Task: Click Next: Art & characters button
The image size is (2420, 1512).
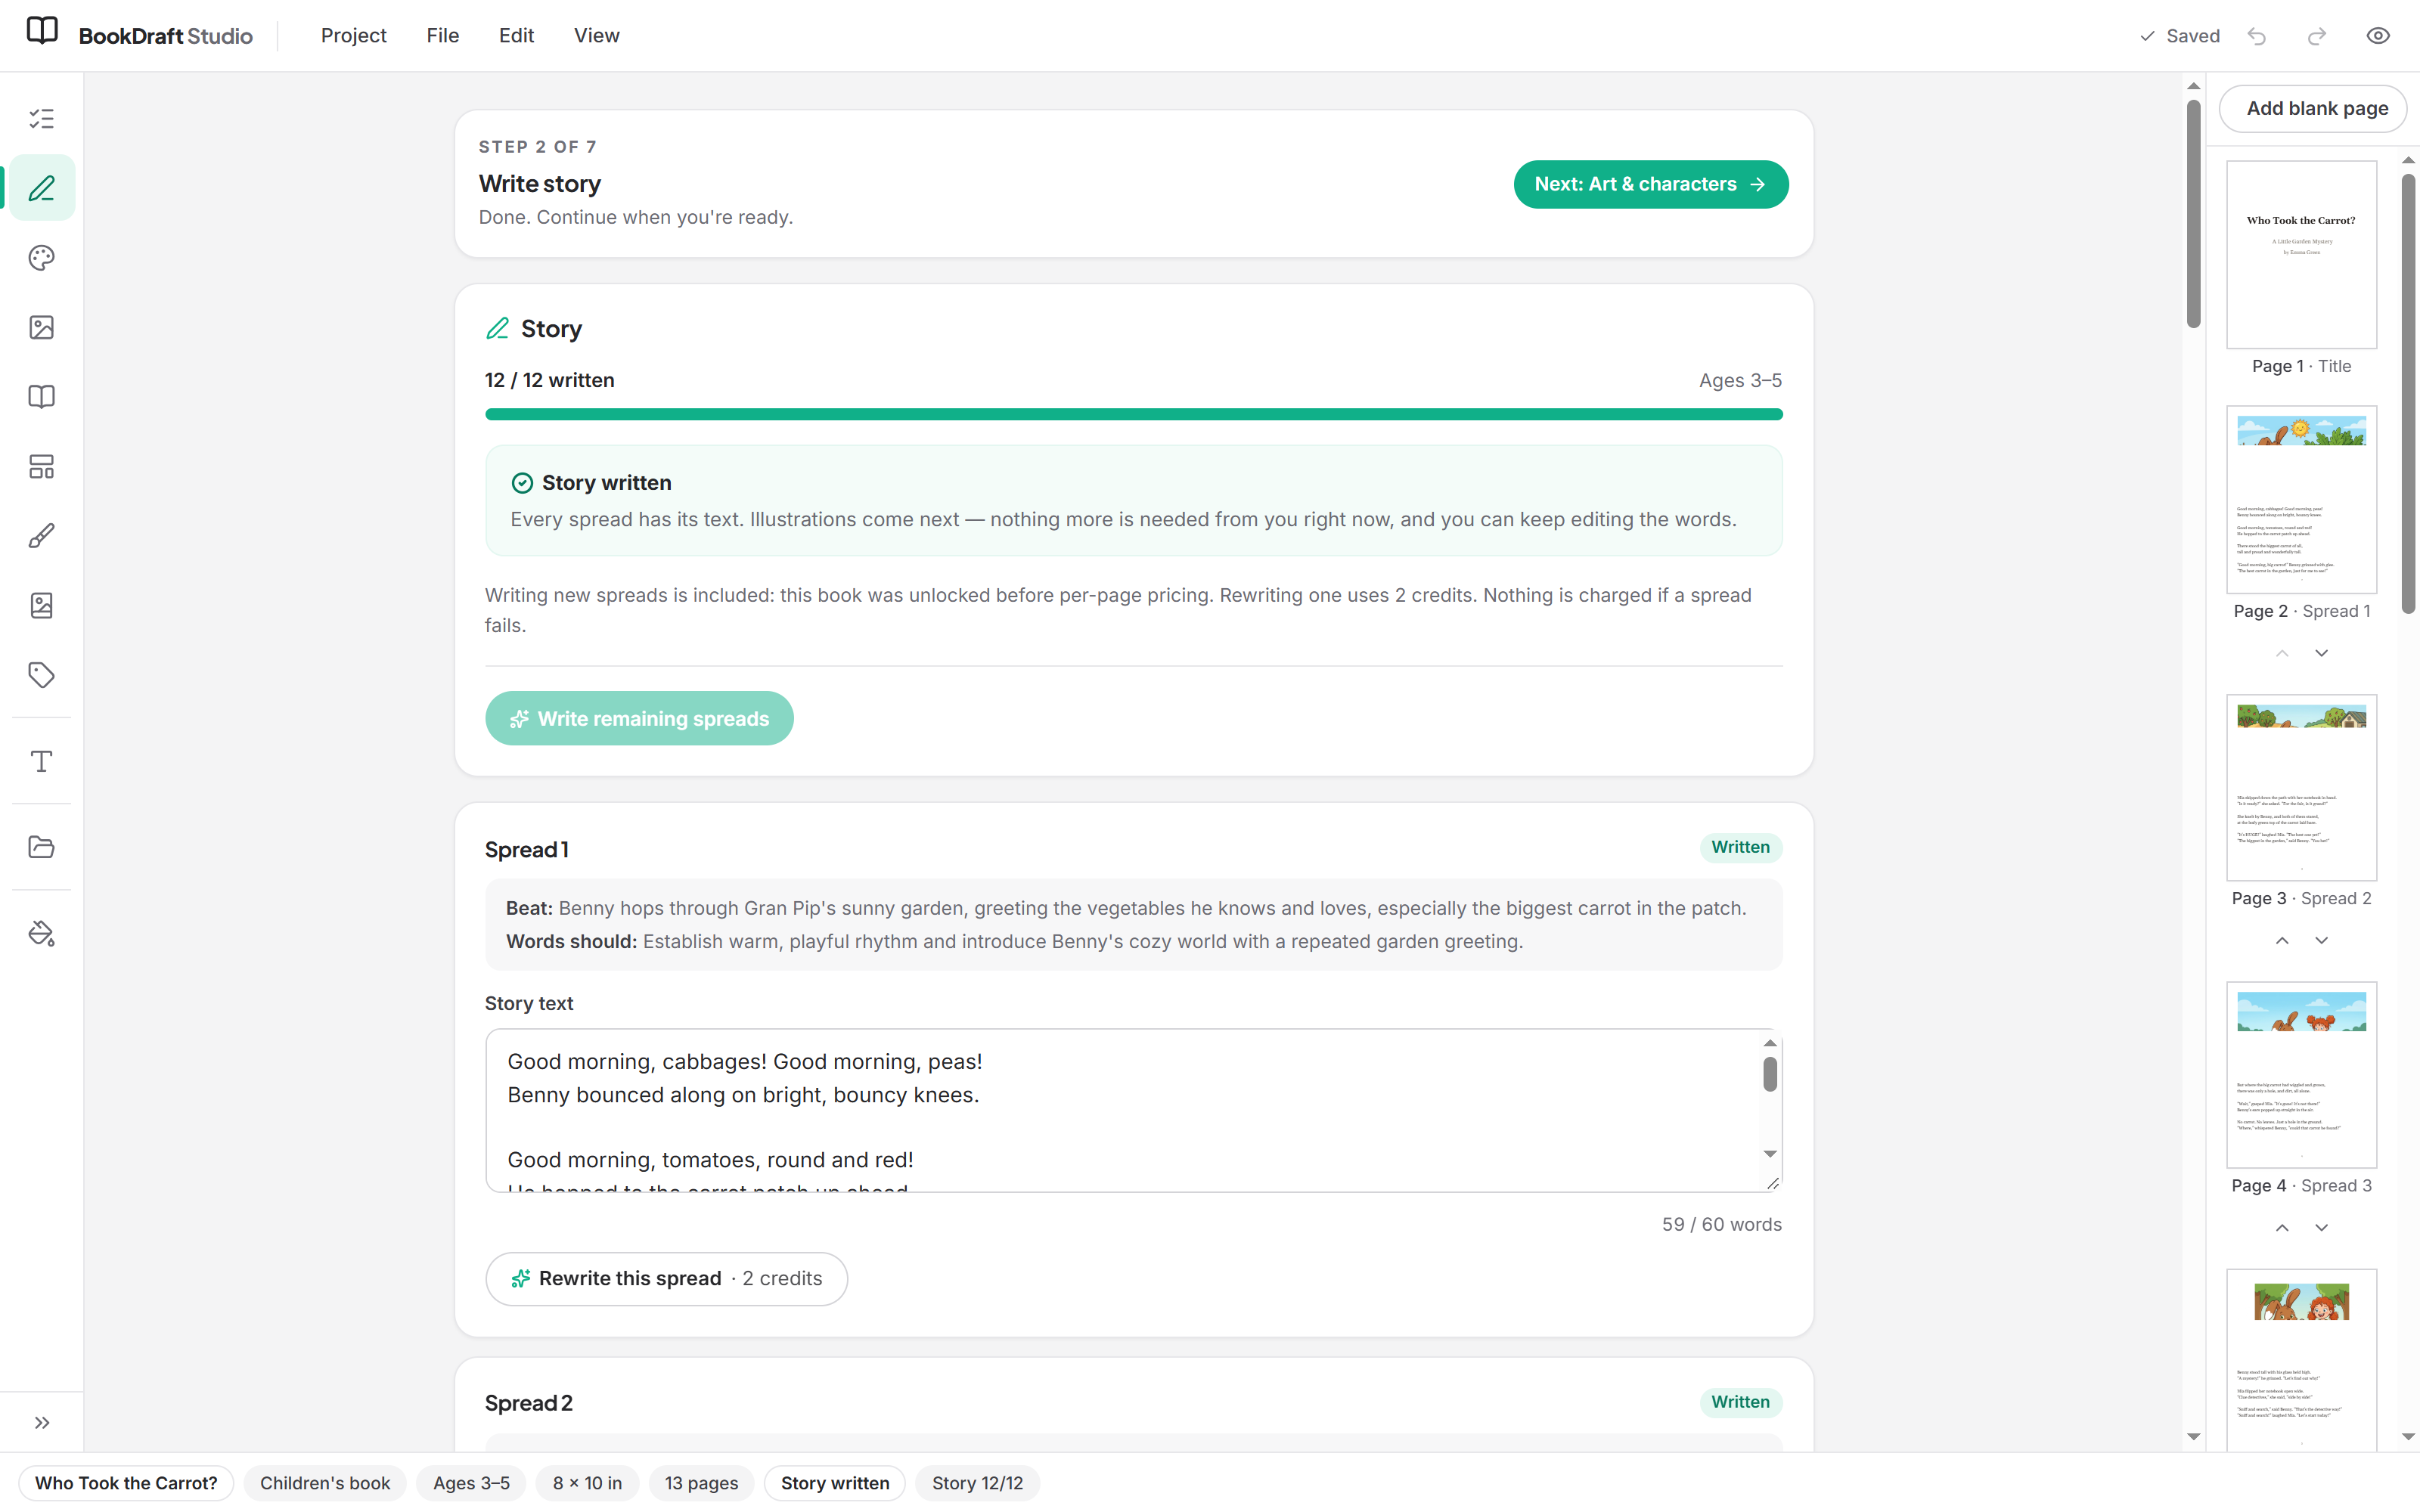Action: [x=1650, y=184]
